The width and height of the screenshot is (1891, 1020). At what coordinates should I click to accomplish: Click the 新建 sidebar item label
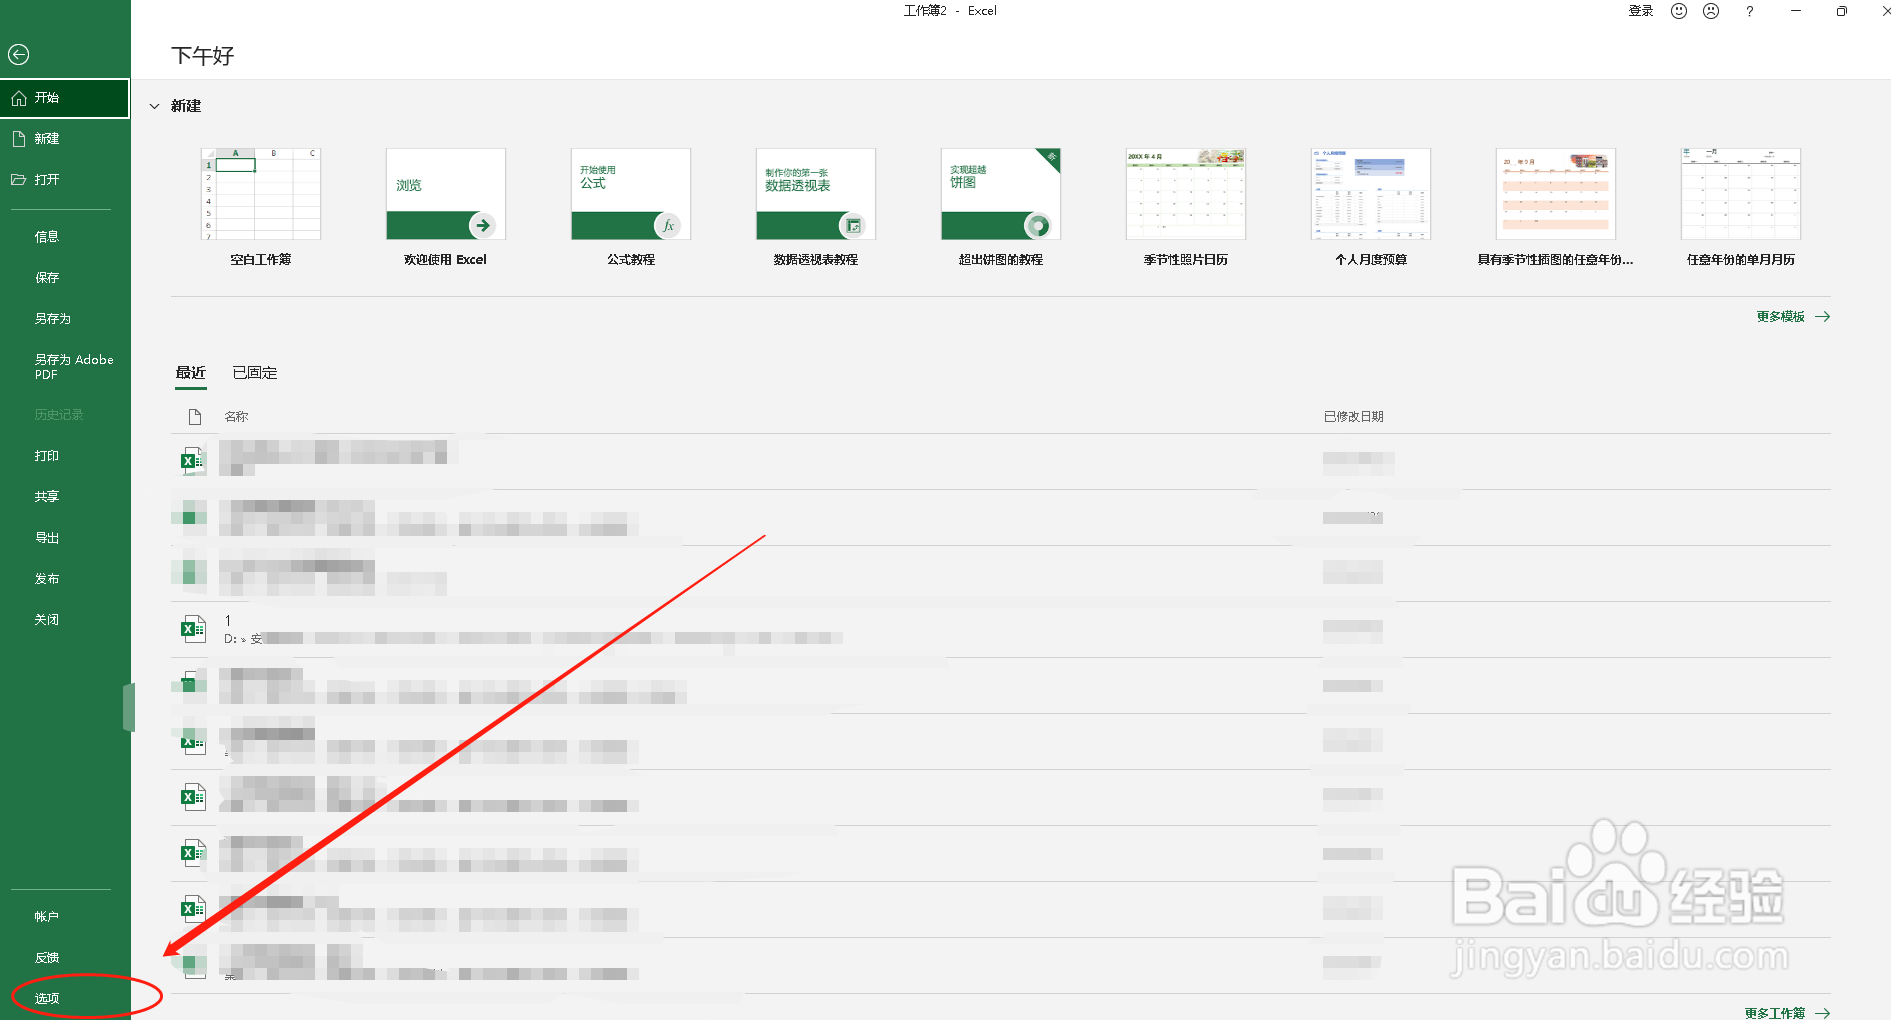point(47,139)
